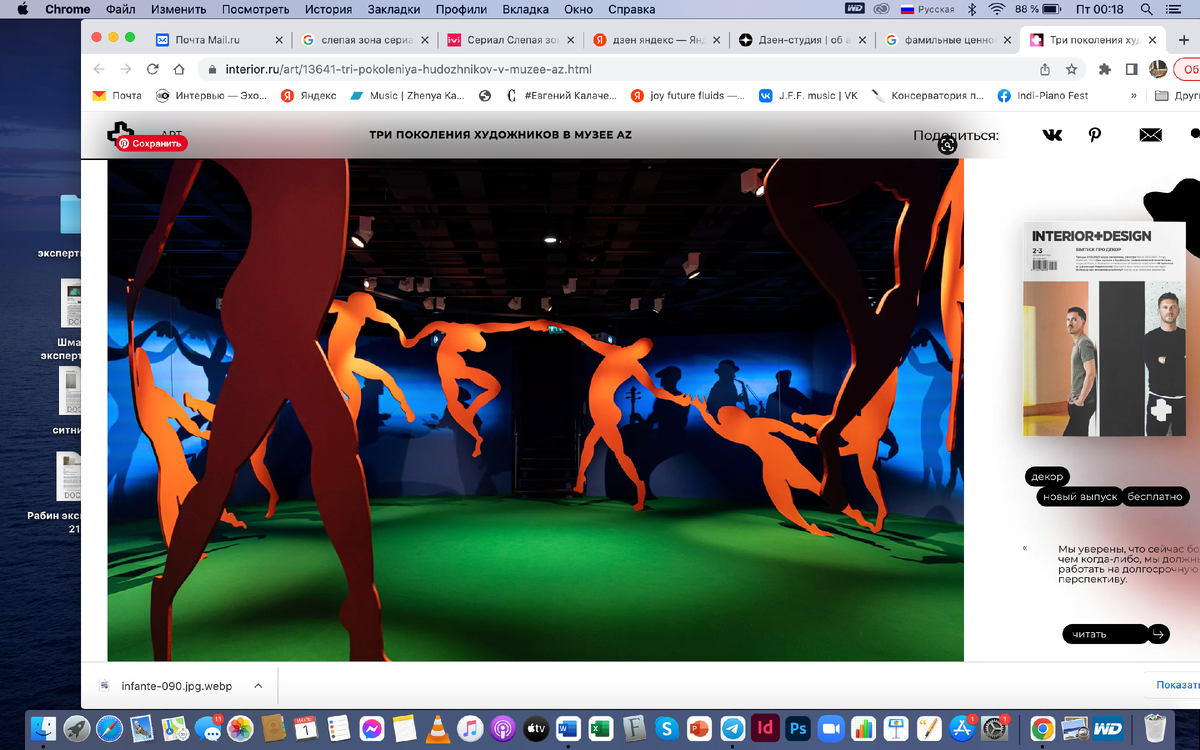Image resolution: width=1200 pixels, height=750 pixels.
Task: Open the Профили menu
Action: pyautogui.click(x=461, y=9)
